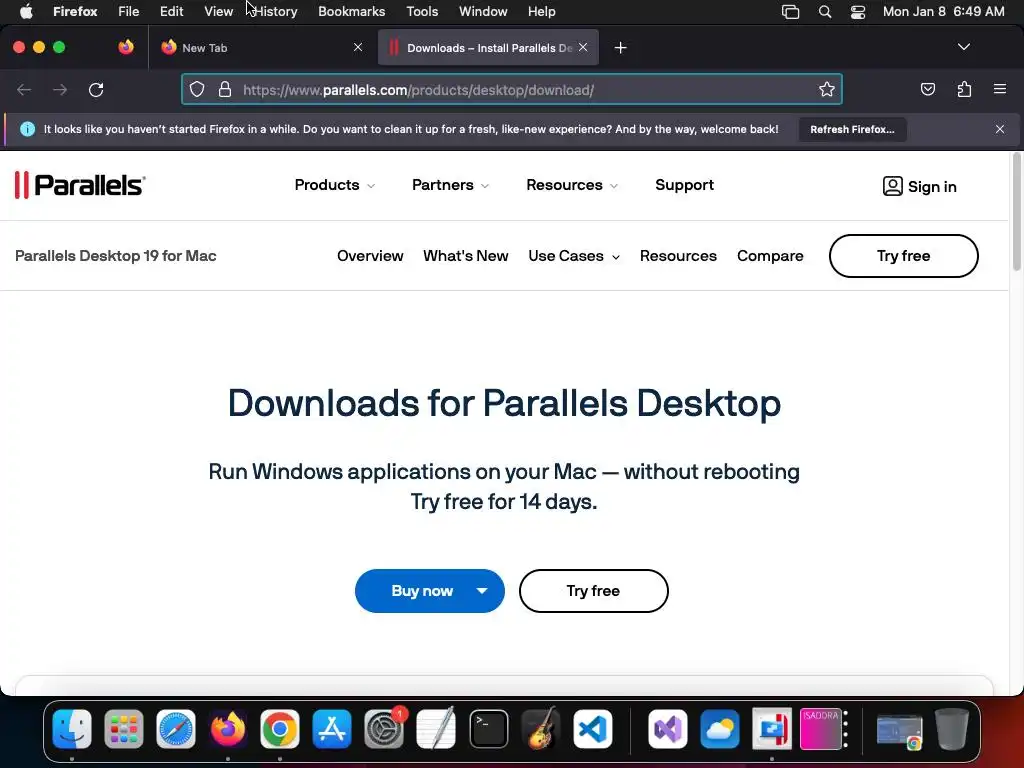Open the Tools menu
Image resolution: width=1024 pixels, height=768 pixels.
422,12
